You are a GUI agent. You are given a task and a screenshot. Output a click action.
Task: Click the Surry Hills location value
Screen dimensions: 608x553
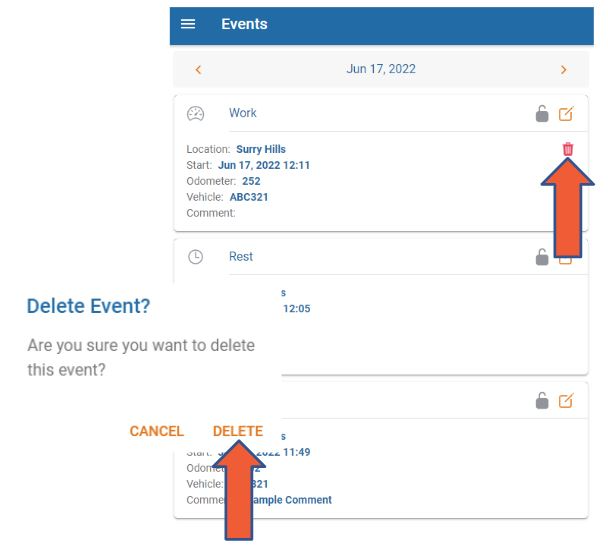[x=260, y=150]
